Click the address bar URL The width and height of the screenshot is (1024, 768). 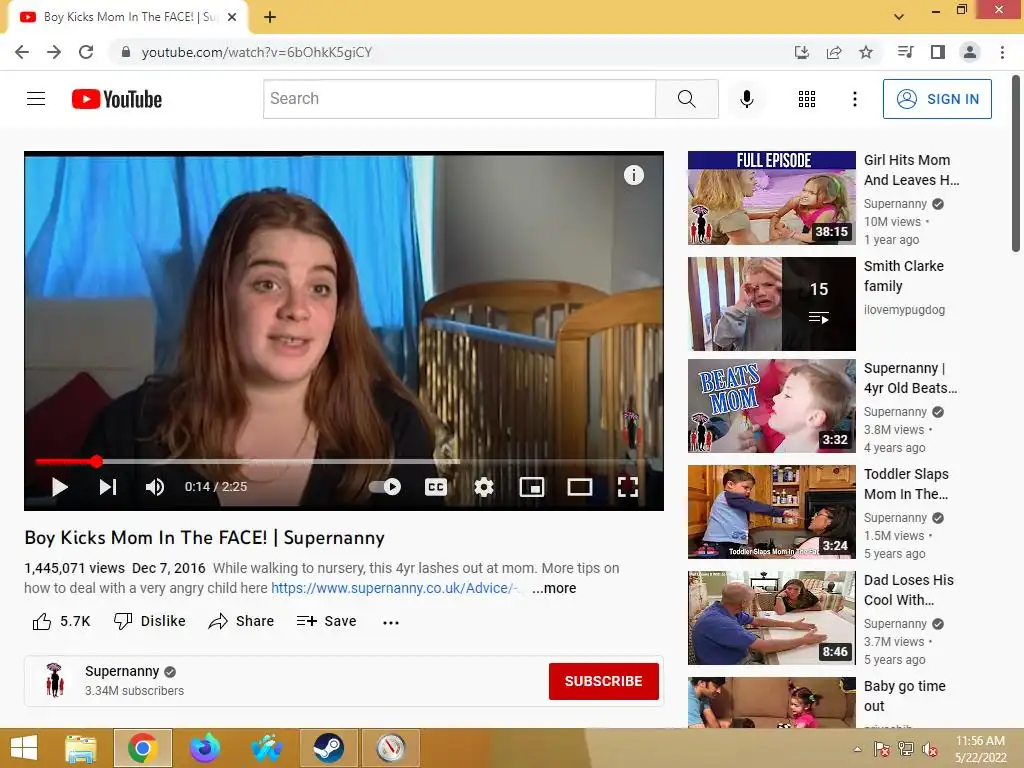coord(257,52)
